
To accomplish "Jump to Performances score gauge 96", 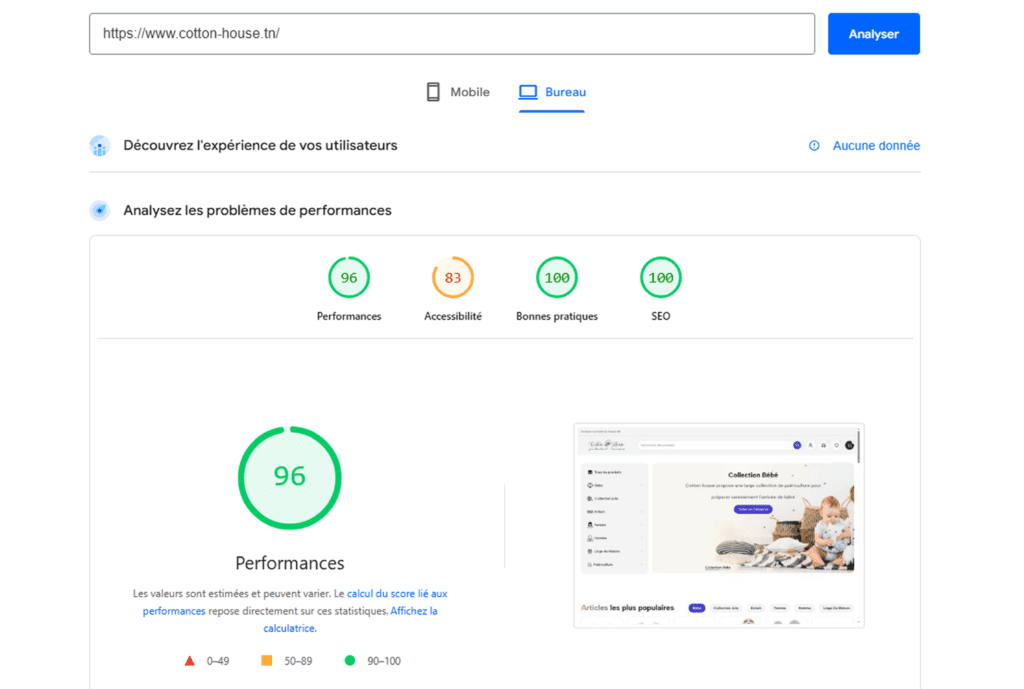I will [x=349, y=278].
